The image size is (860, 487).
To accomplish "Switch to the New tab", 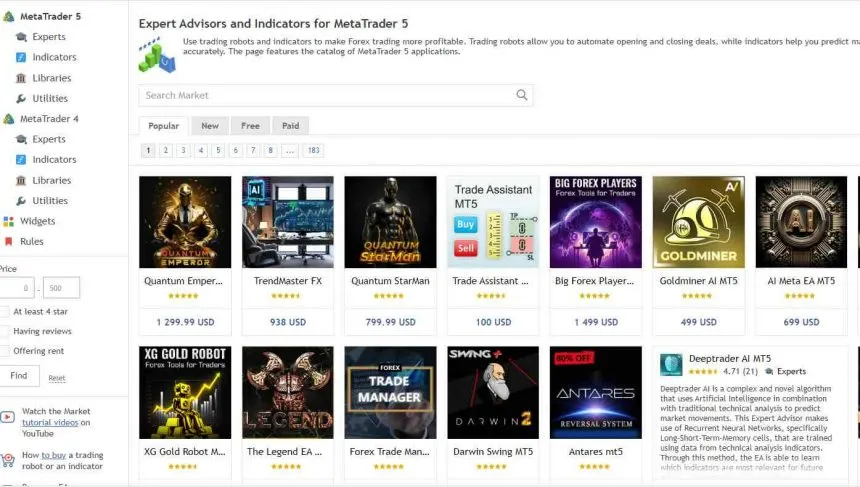I will point(209,126).
